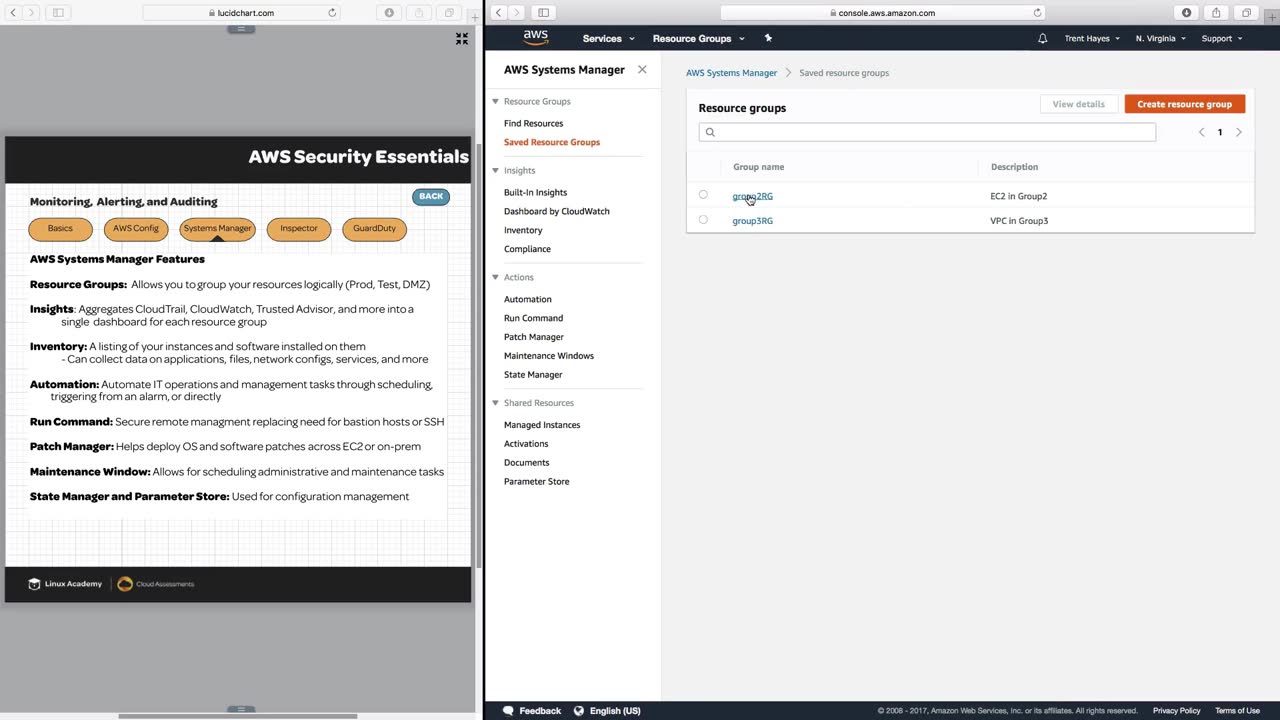Show tab overview in the AWS console window

[1246, 13]
